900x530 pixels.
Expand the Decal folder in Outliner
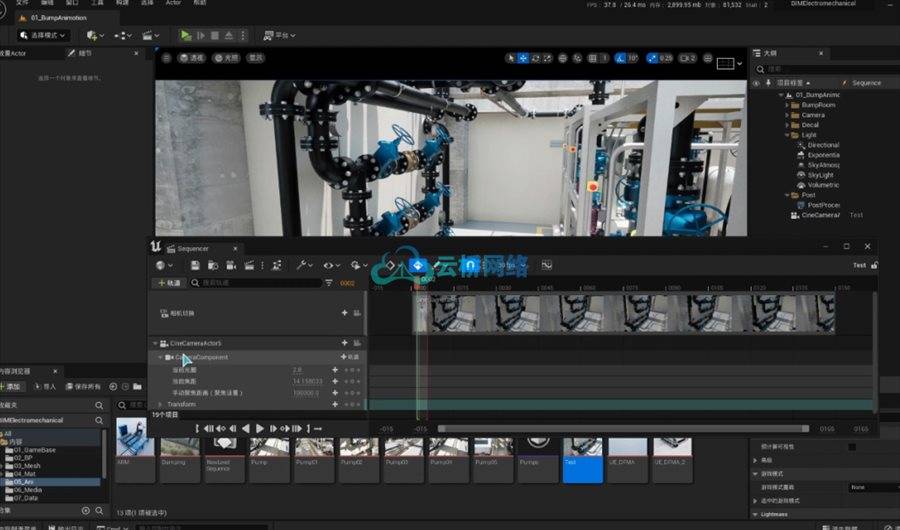(x=787, y=125)
